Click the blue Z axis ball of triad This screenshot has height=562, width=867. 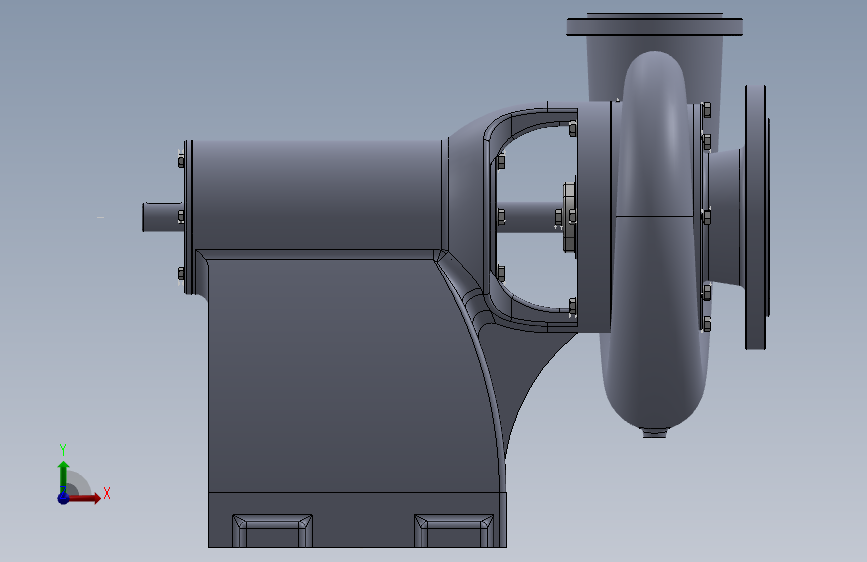(x=63, y=498)
